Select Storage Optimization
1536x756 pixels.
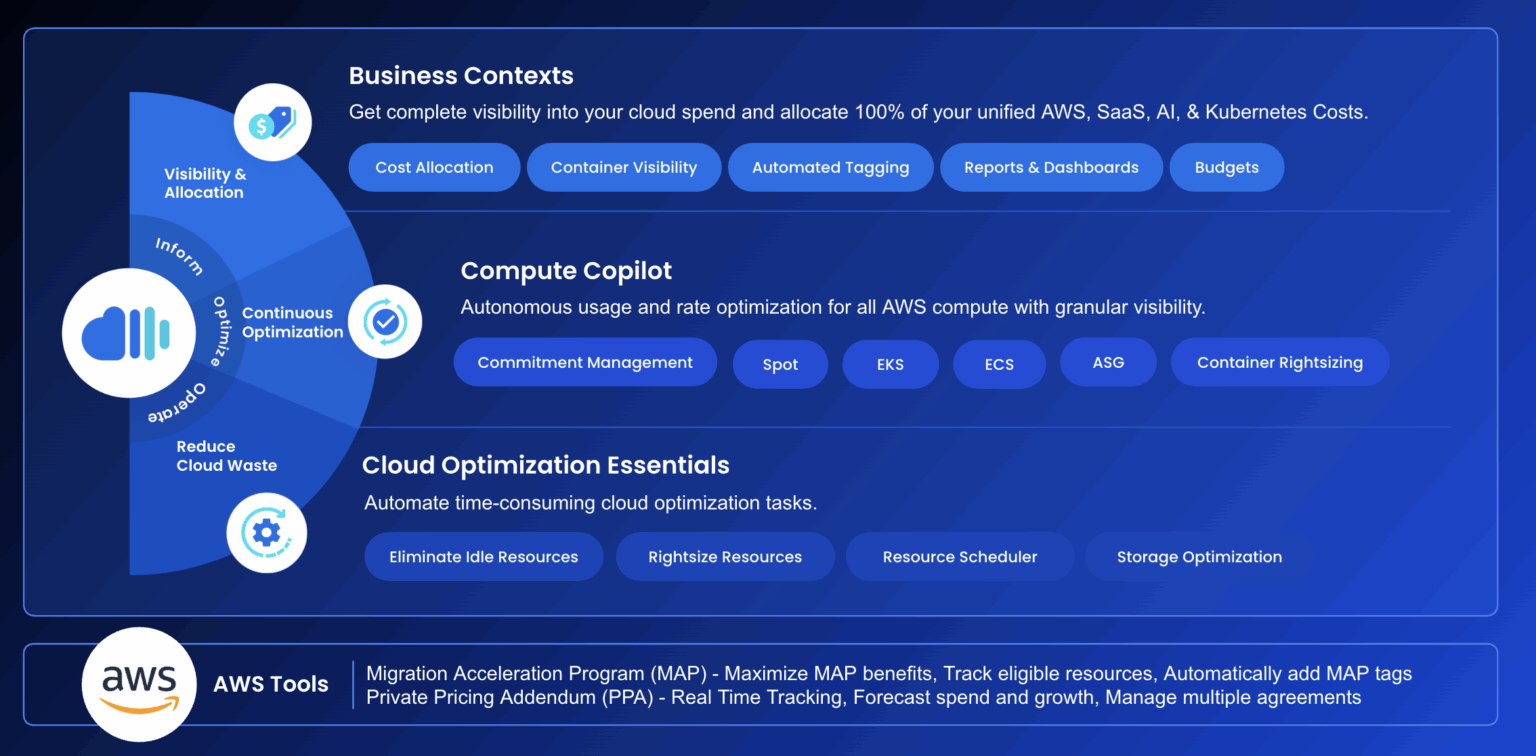1198,556
